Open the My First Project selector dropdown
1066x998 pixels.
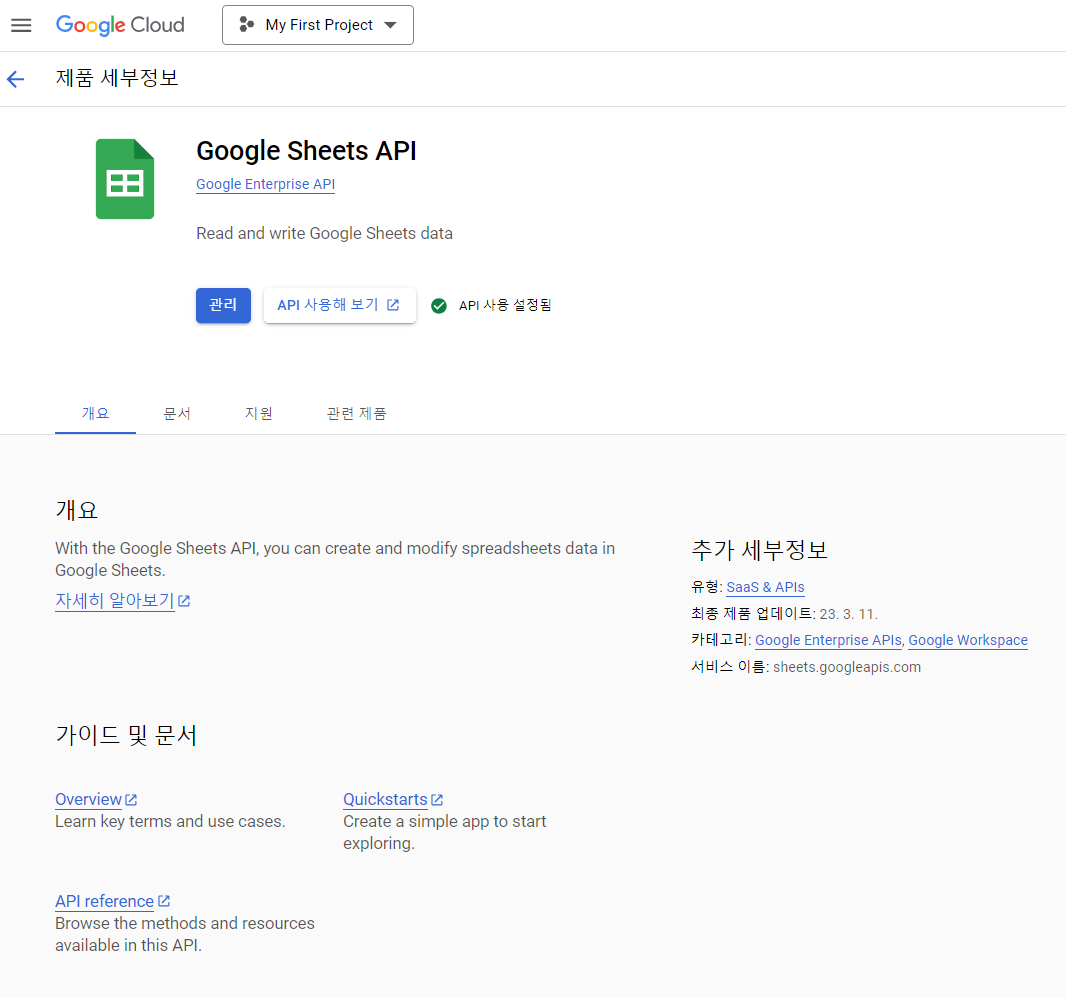click(317, 25)
